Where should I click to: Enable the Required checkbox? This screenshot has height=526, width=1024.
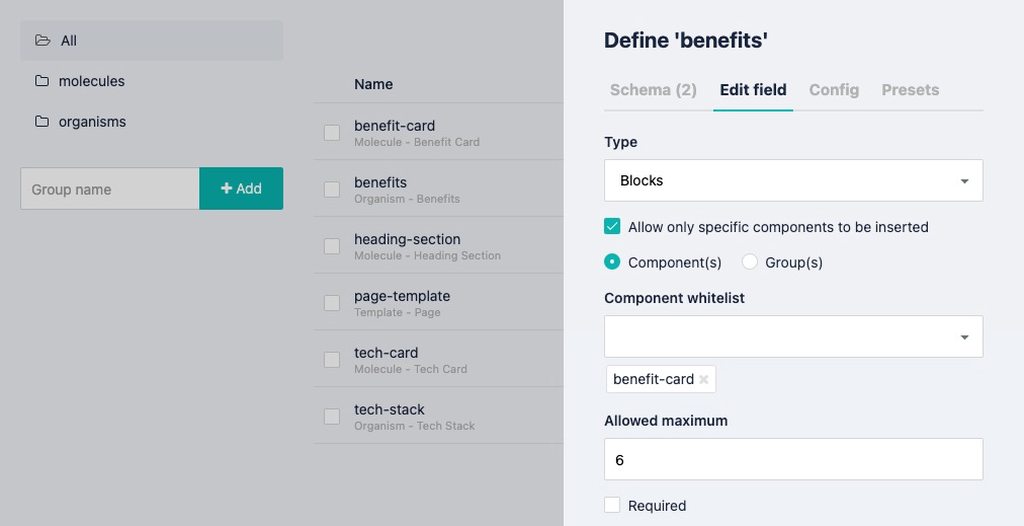click(613, 505)
